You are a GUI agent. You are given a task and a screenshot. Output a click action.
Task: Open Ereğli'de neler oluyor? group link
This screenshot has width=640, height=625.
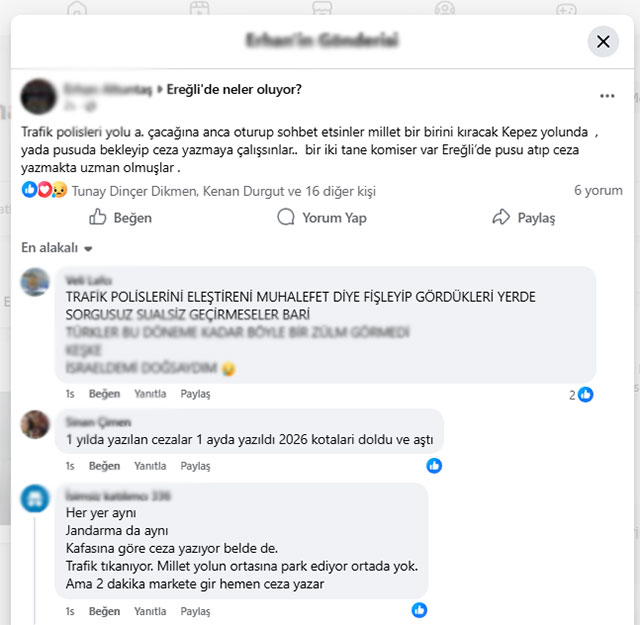[x=234, y=89]
